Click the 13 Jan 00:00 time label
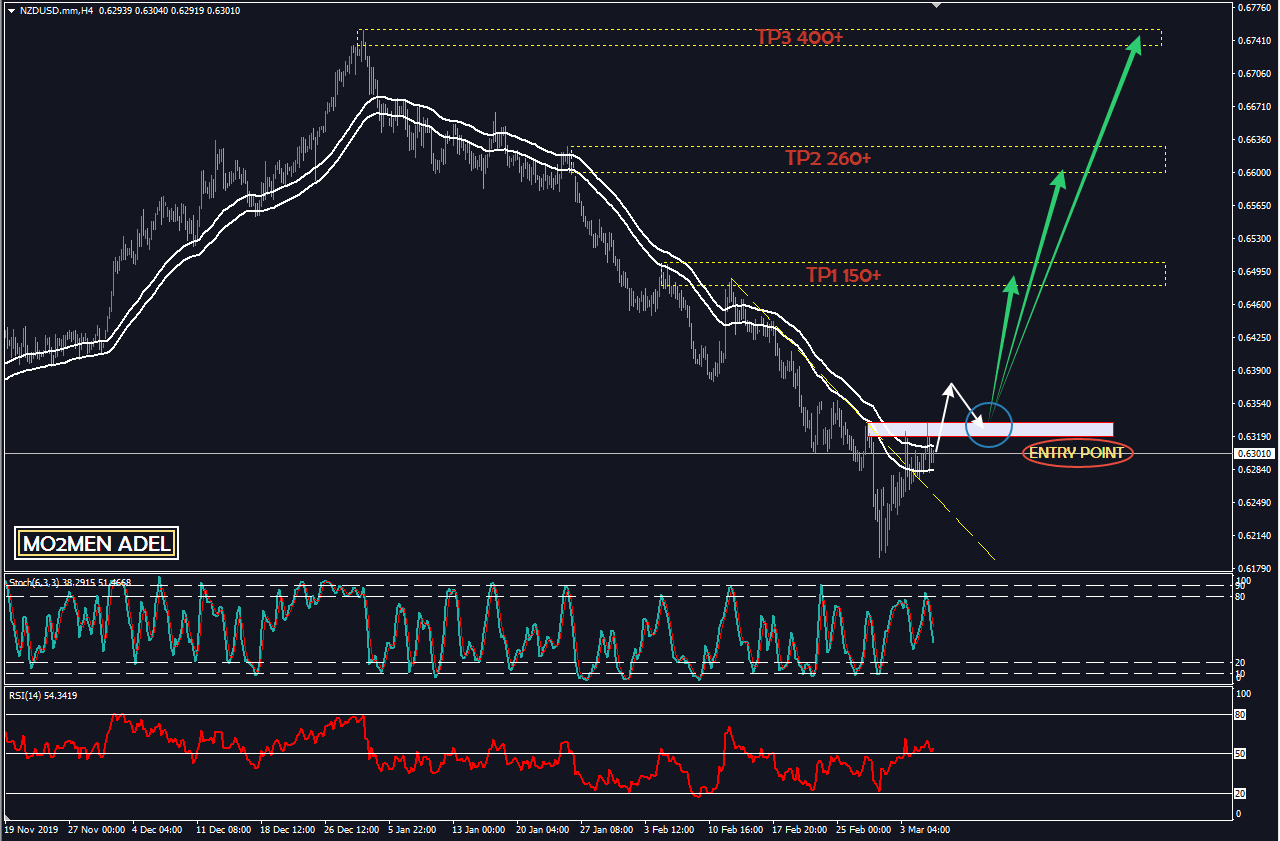1280x841 pixels. 478,829
